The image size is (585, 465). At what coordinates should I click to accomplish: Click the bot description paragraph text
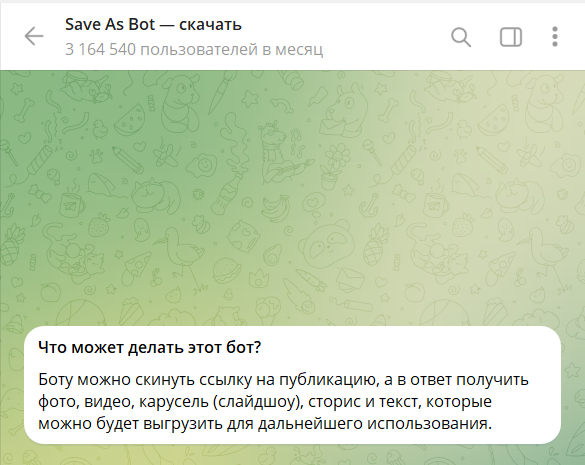pos(283,402)
